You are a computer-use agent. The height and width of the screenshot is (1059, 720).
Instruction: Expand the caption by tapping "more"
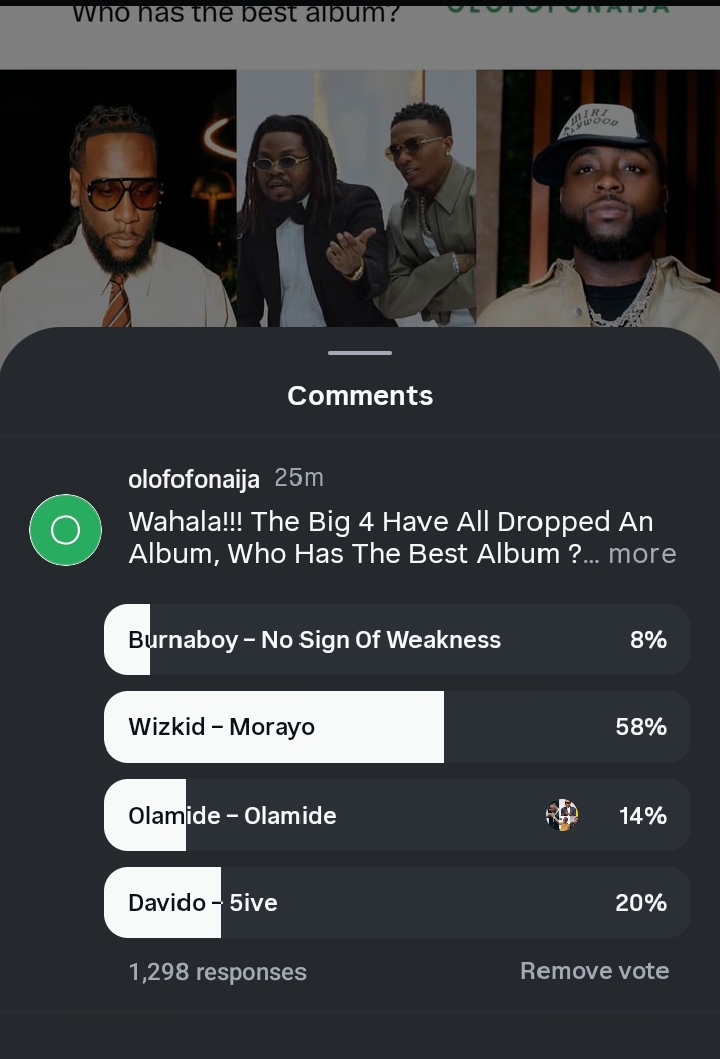(x=642, y=554)
